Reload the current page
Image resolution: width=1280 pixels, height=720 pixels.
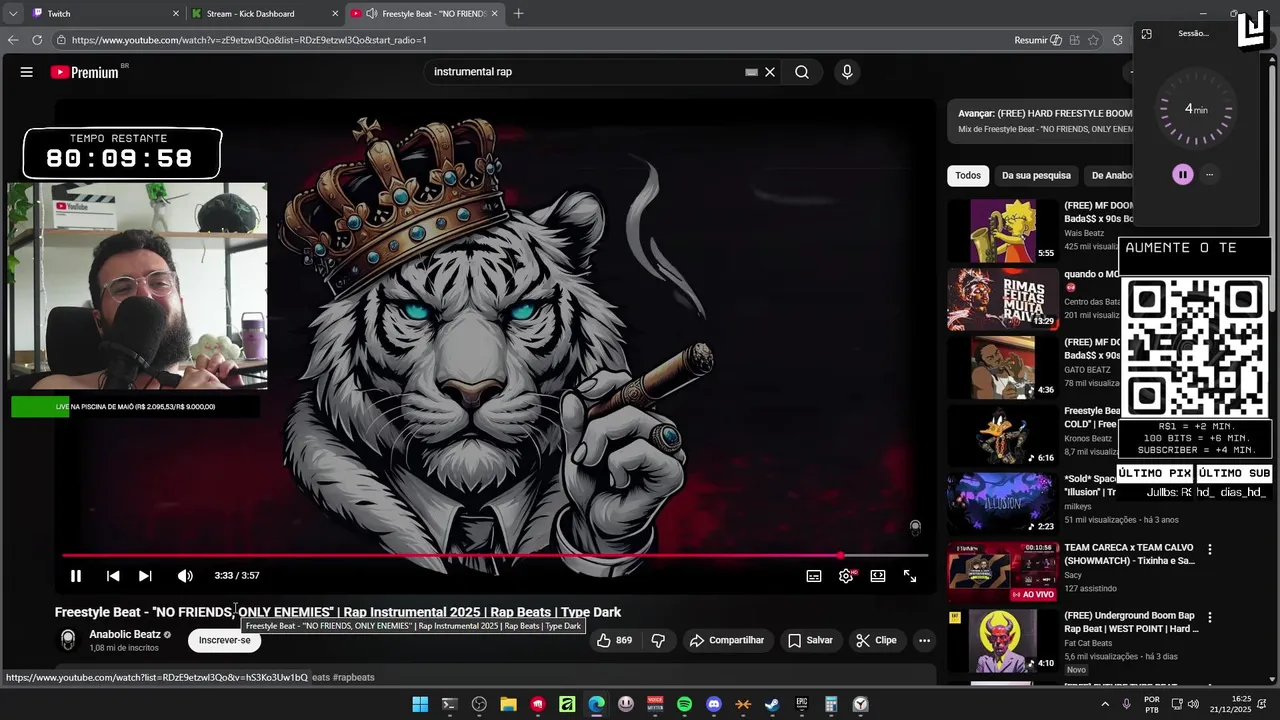(37, 40)
